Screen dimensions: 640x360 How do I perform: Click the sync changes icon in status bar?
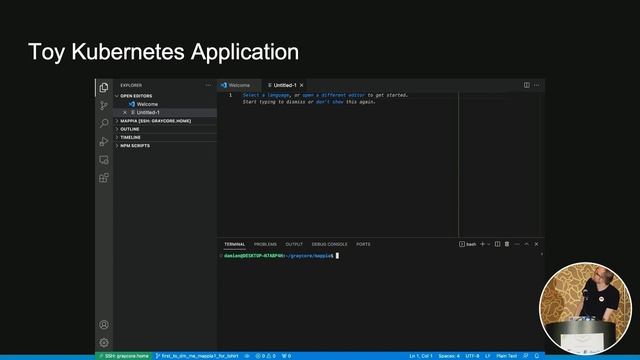247,356
